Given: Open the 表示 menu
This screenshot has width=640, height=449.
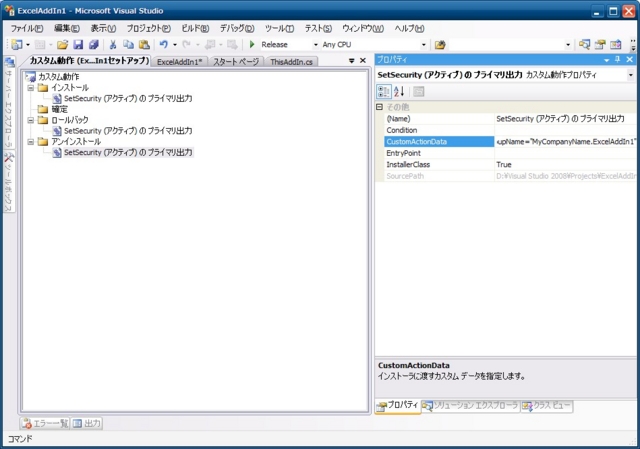Looking at the screenshot, I should tap(103, 28).
